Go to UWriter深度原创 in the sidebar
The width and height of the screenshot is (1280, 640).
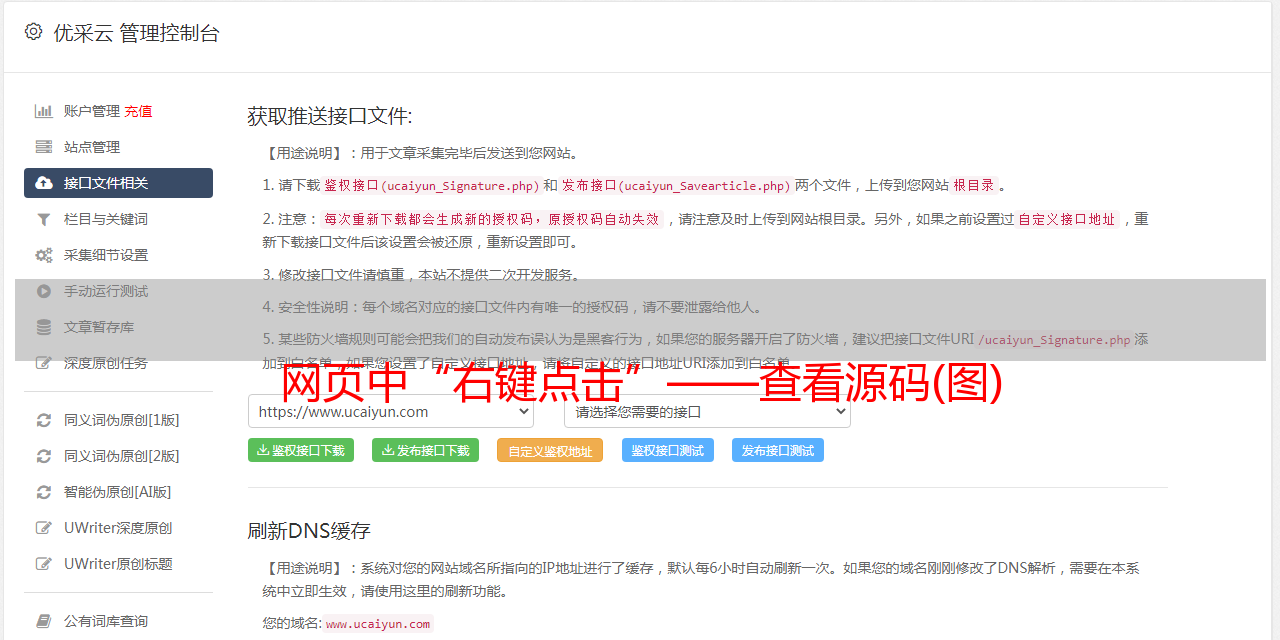pos(118,528)
